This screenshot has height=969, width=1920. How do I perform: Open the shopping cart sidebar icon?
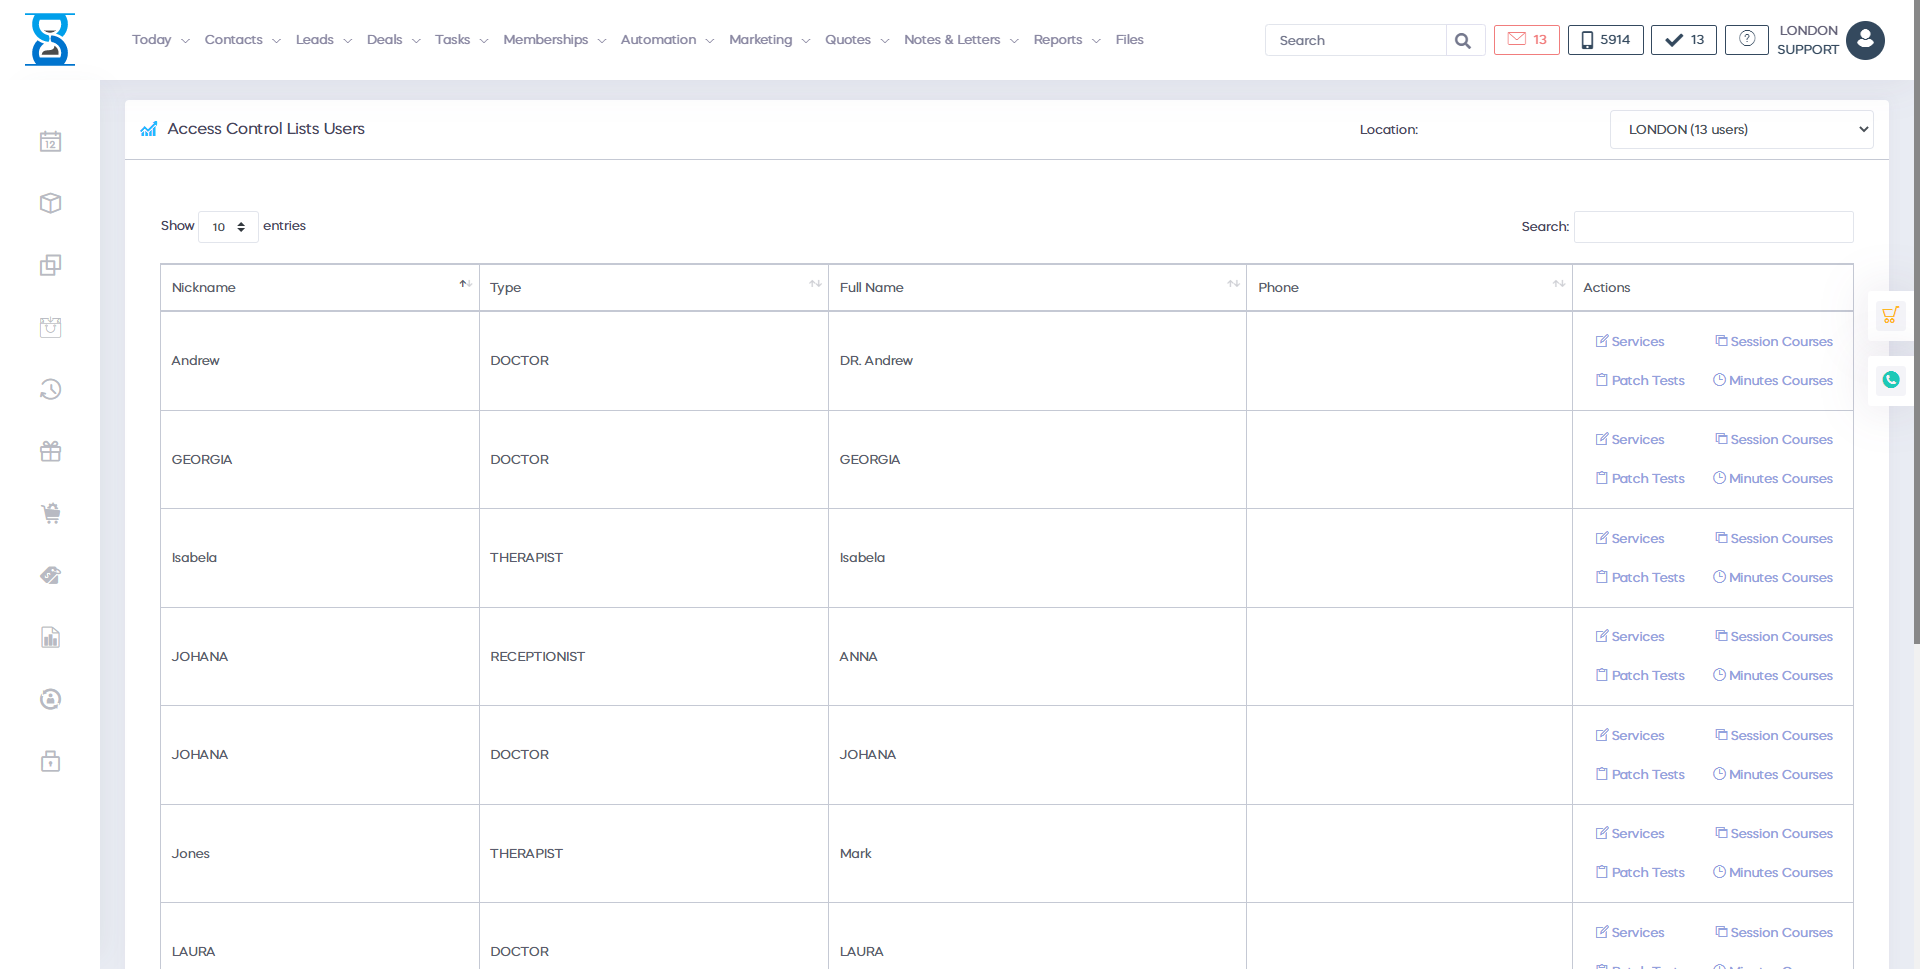pos(50,514)
